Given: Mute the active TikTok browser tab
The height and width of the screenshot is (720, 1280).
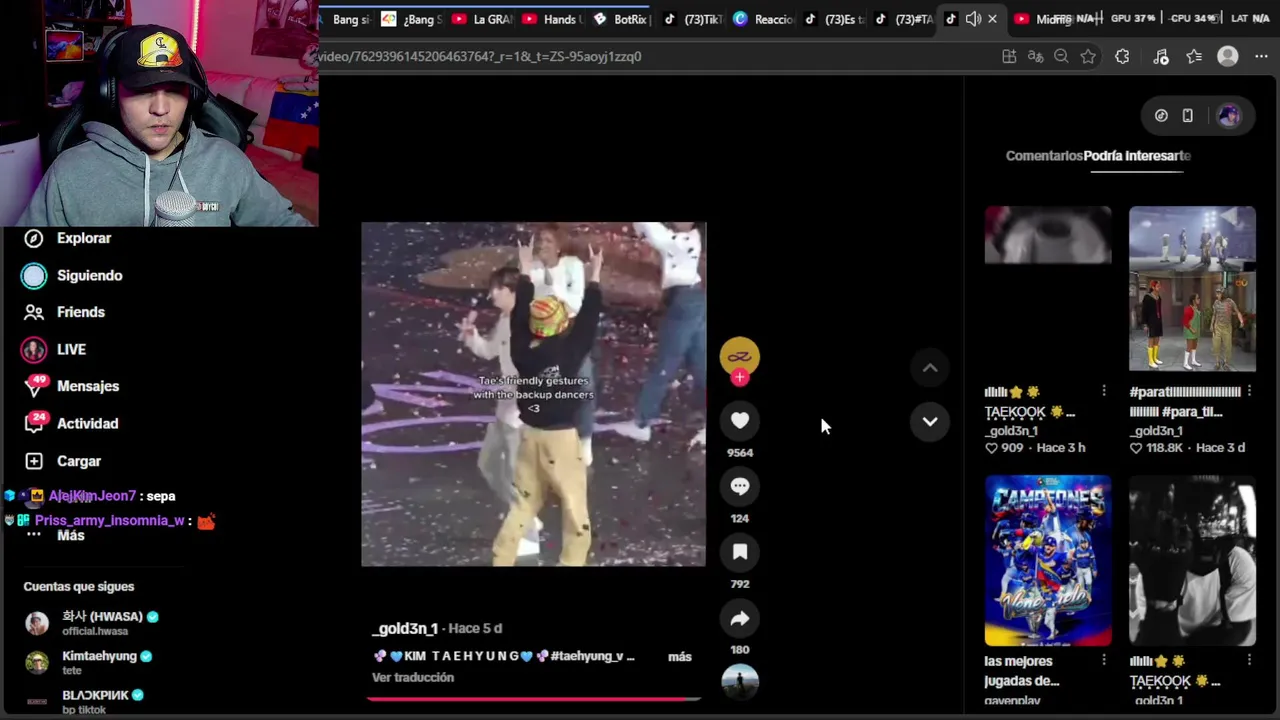Looking at the screenshot, I should pyautogui.click(x=973, y=19).
